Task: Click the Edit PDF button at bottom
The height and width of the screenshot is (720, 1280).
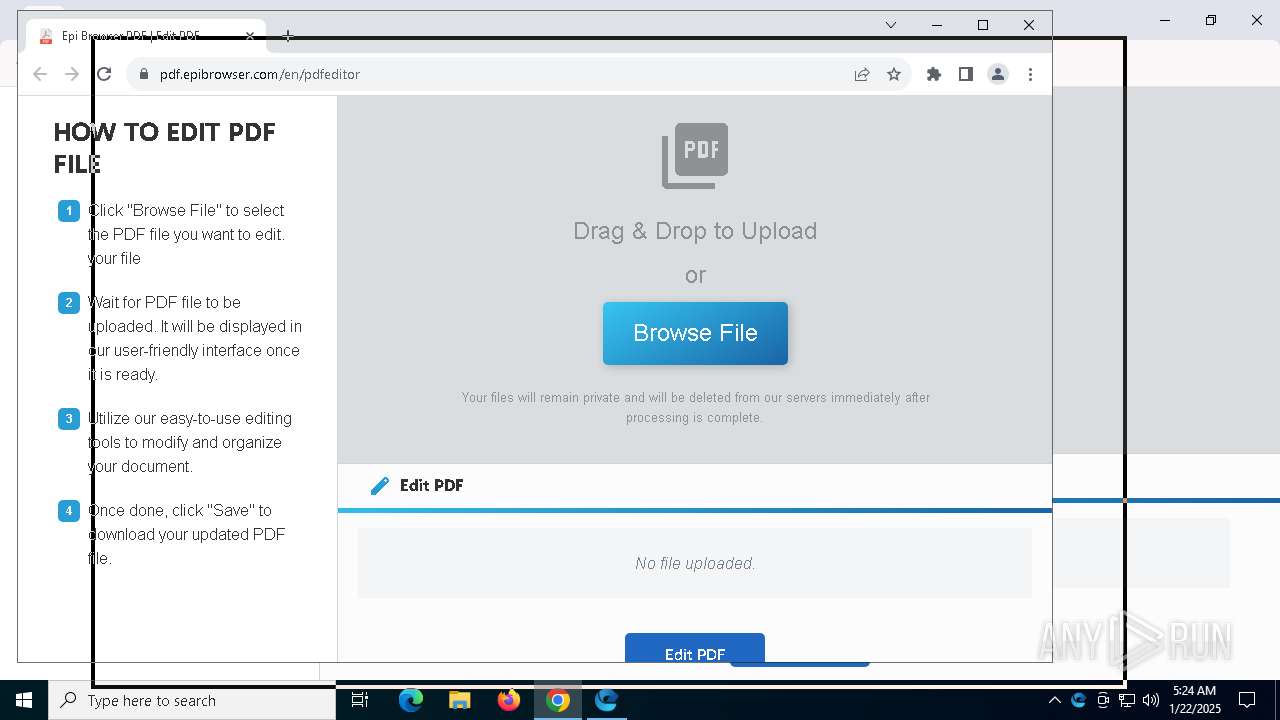Action: click(x=695, y=648)
